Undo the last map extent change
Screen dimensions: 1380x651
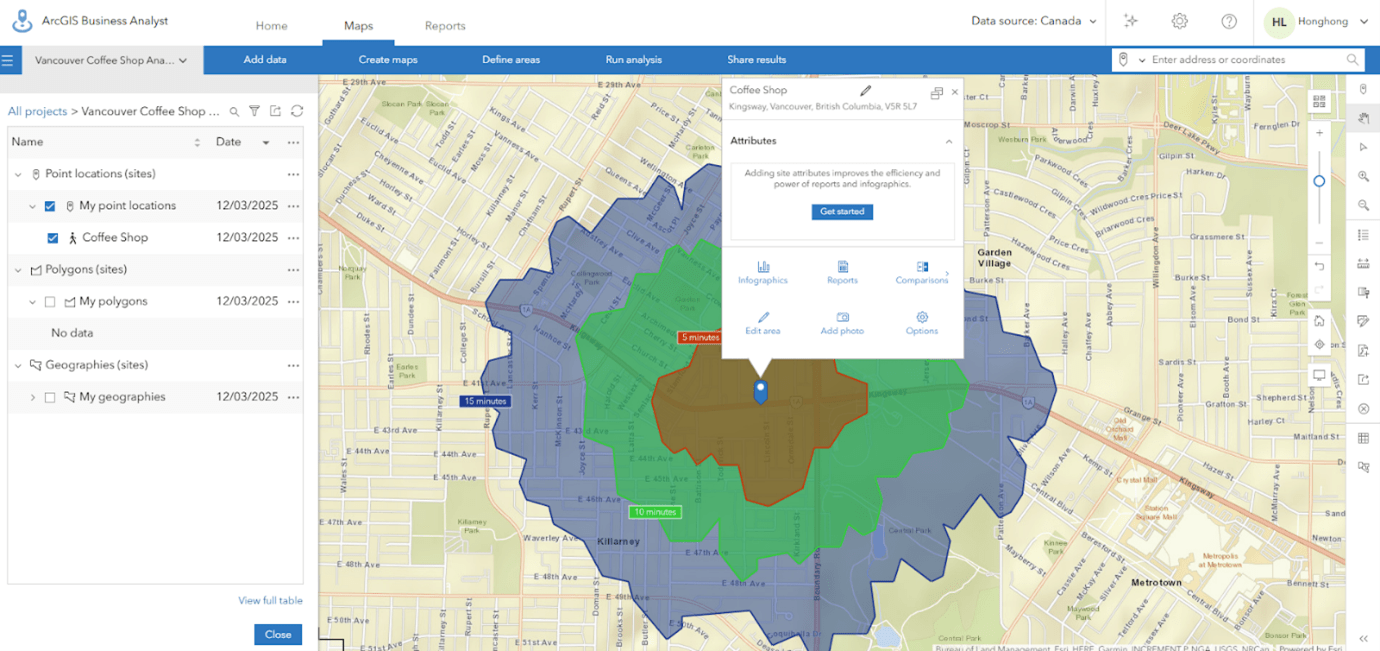tap(1319, 266)
